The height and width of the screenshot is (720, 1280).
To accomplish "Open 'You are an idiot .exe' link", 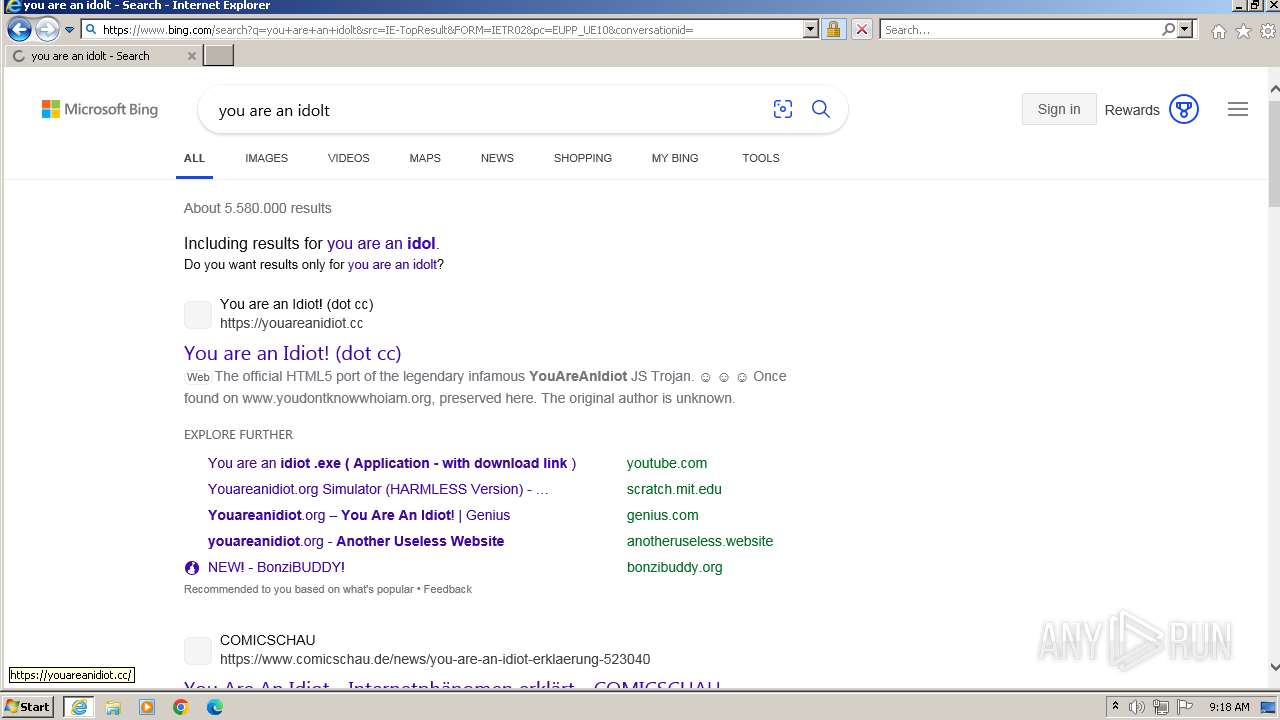I will pyautogui.click(x=392, y=463).
